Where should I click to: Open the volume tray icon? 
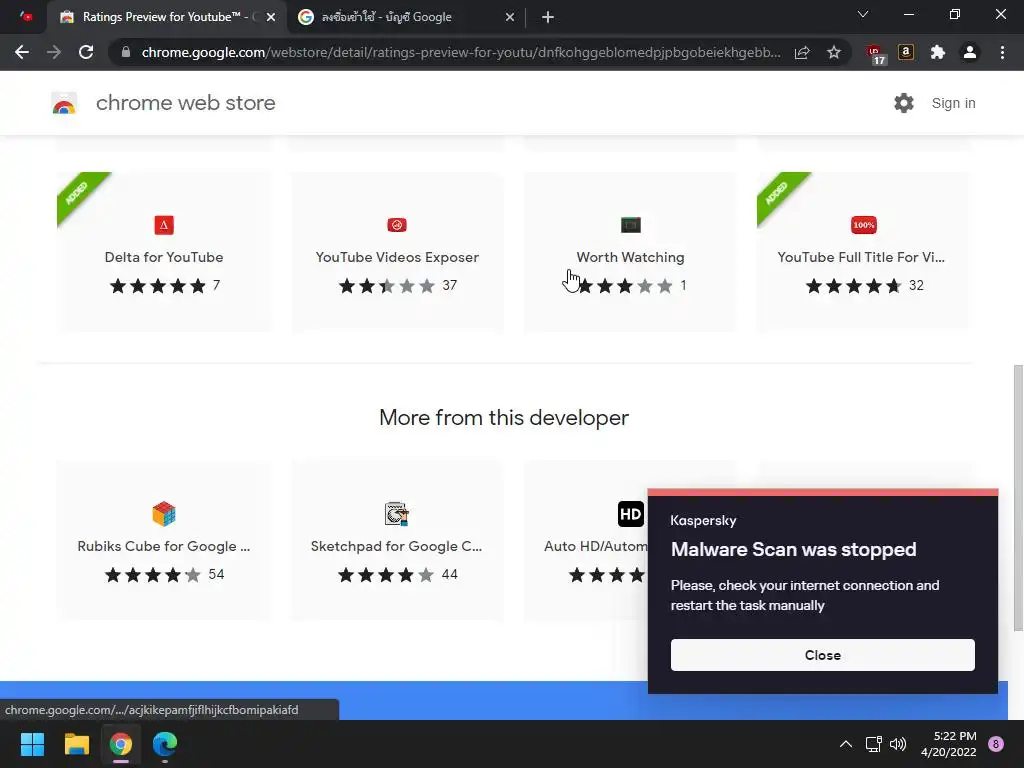coord(899,744)
